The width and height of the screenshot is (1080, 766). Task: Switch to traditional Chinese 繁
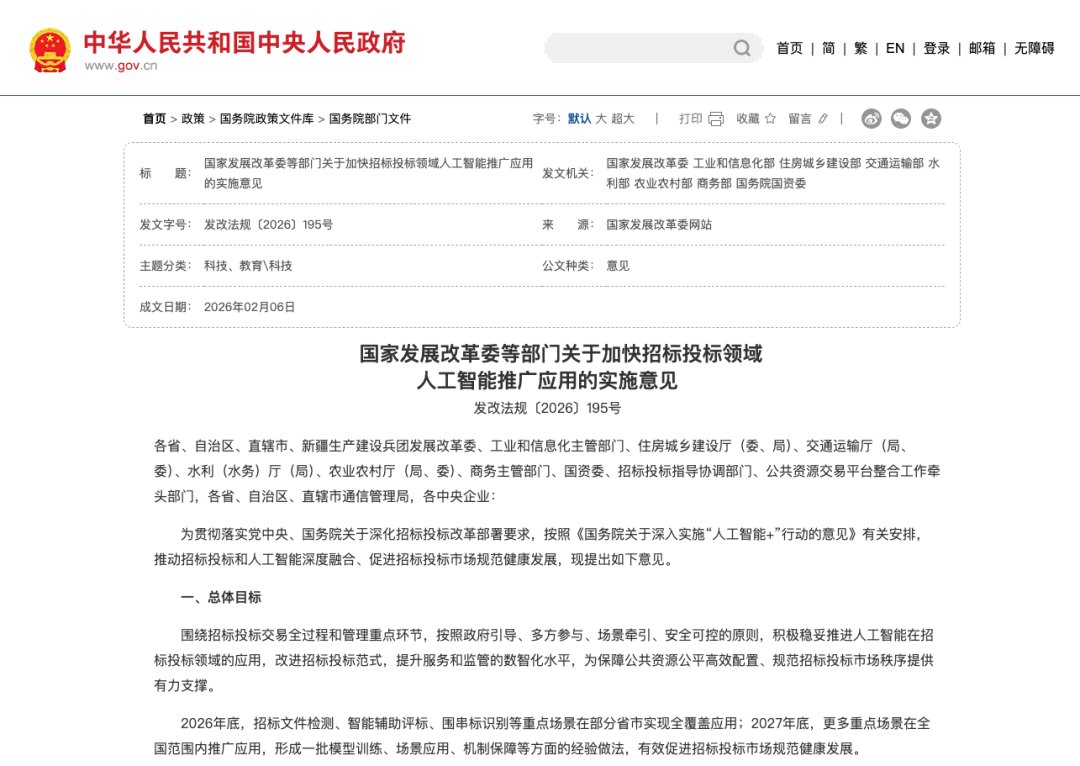pos(860,48)
